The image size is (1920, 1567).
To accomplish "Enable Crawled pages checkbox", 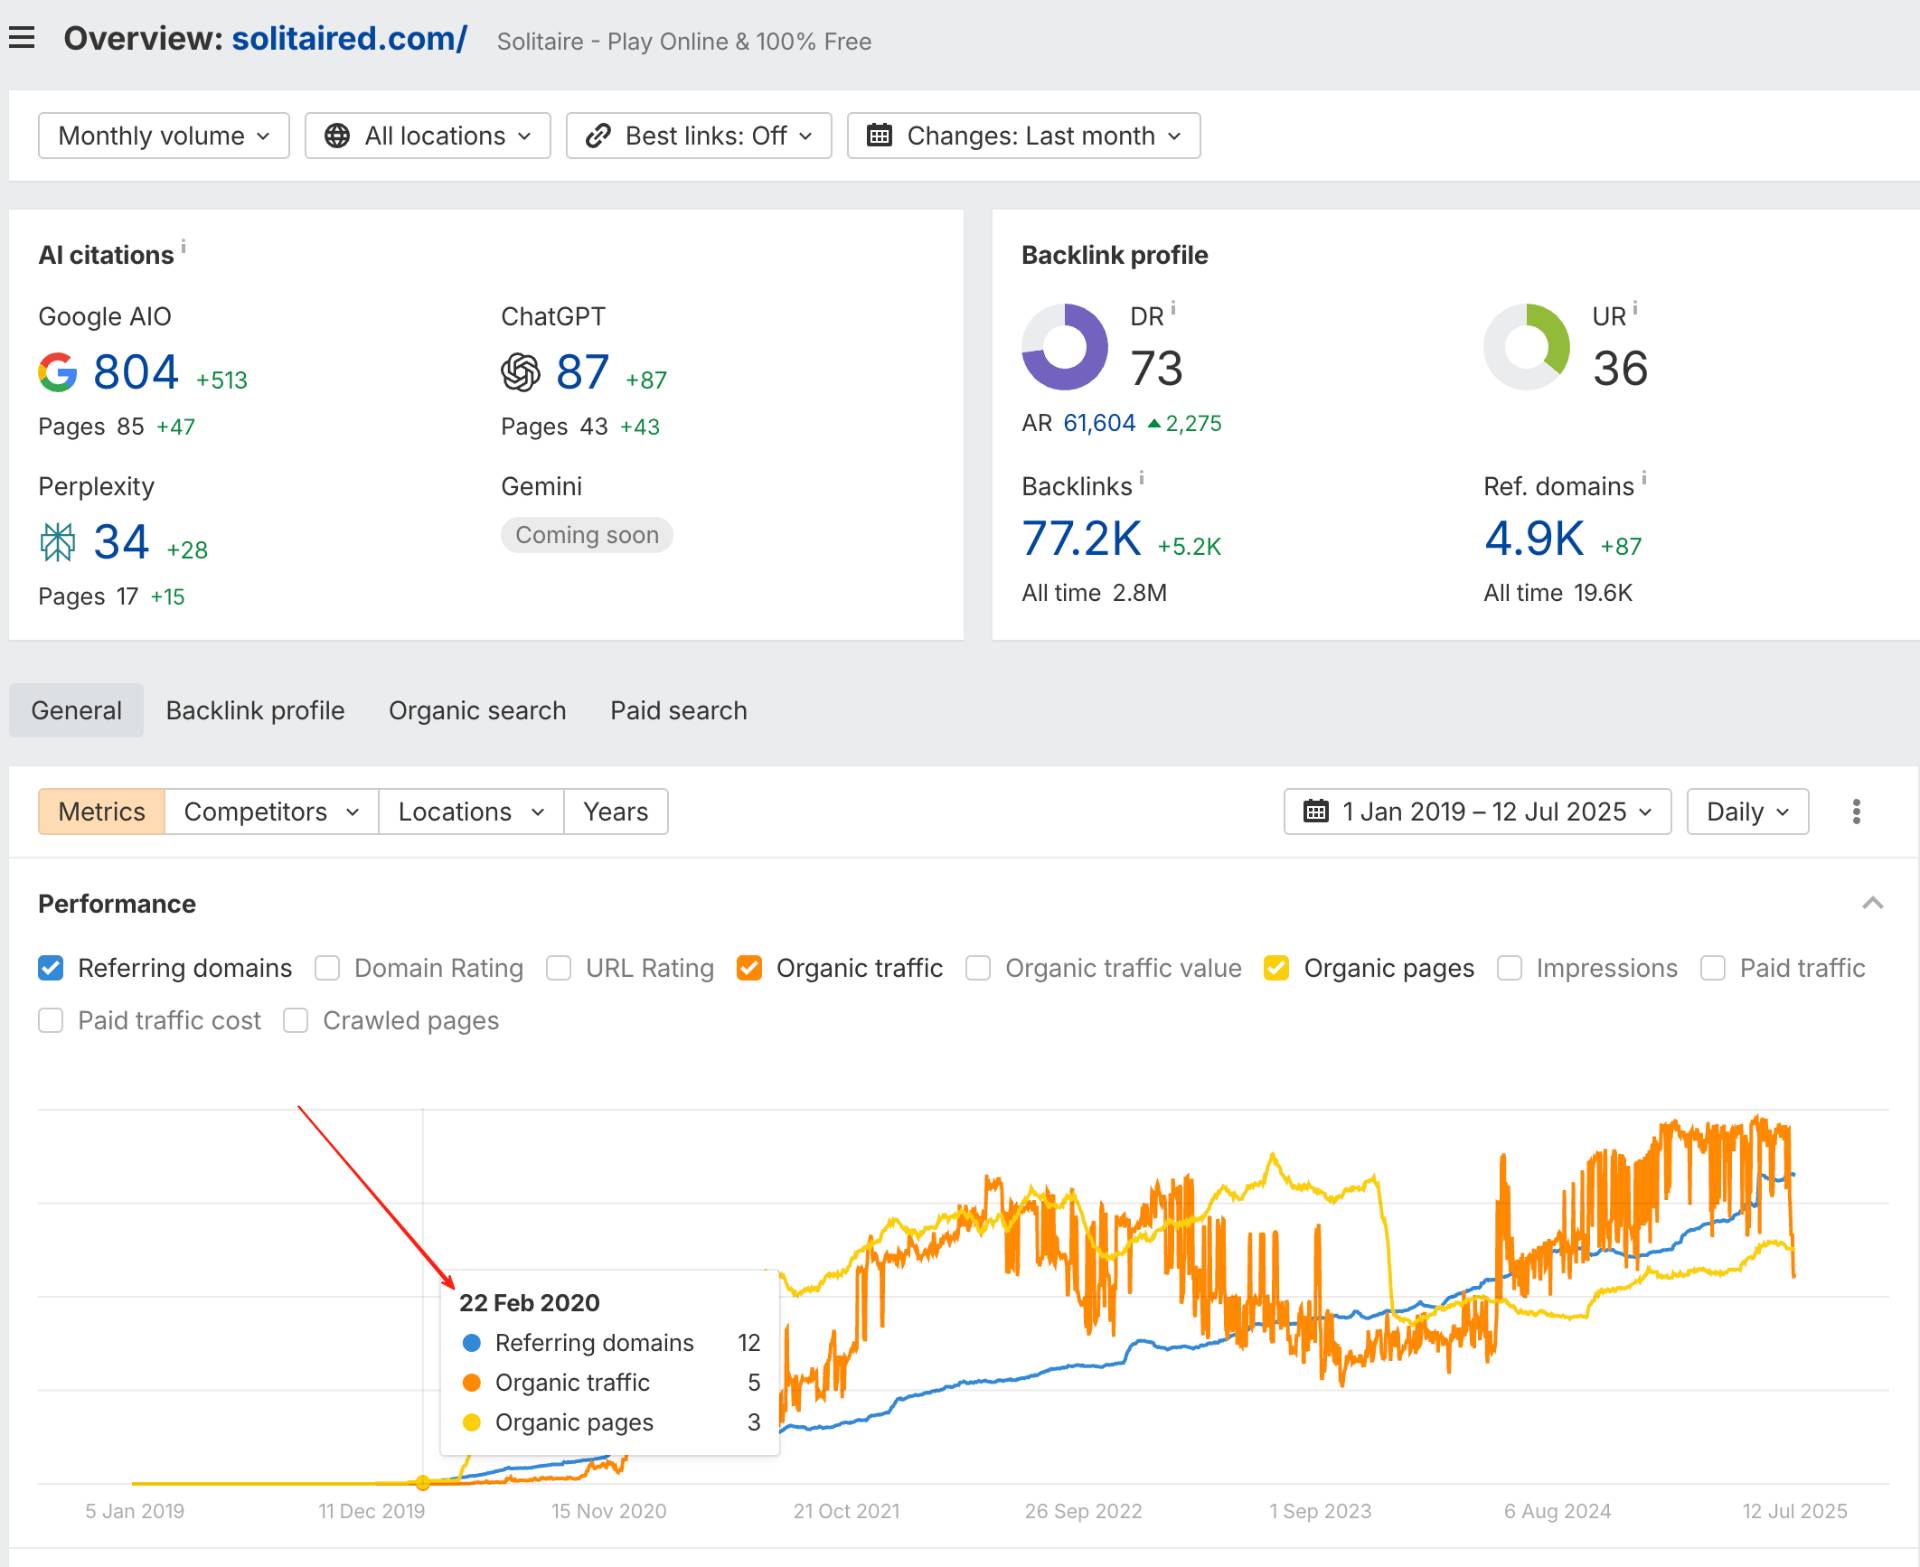I will [x=295, y=1020].
